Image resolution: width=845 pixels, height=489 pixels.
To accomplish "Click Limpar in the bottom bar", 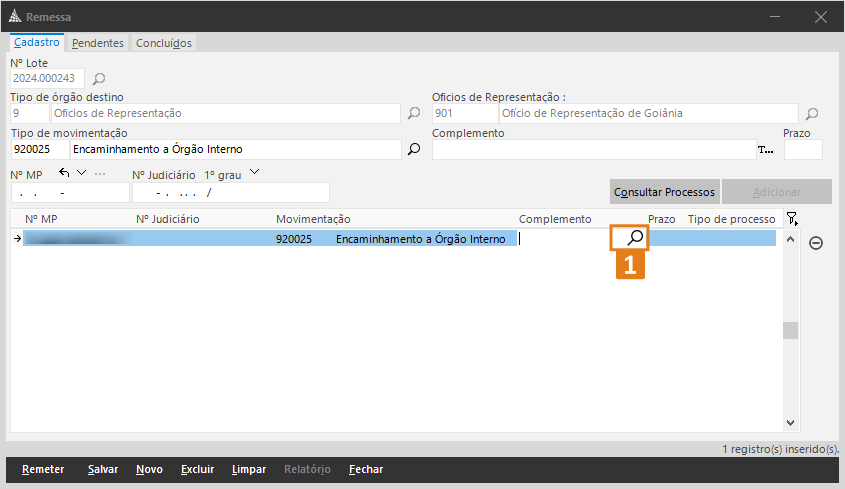I will coord(249,470).
